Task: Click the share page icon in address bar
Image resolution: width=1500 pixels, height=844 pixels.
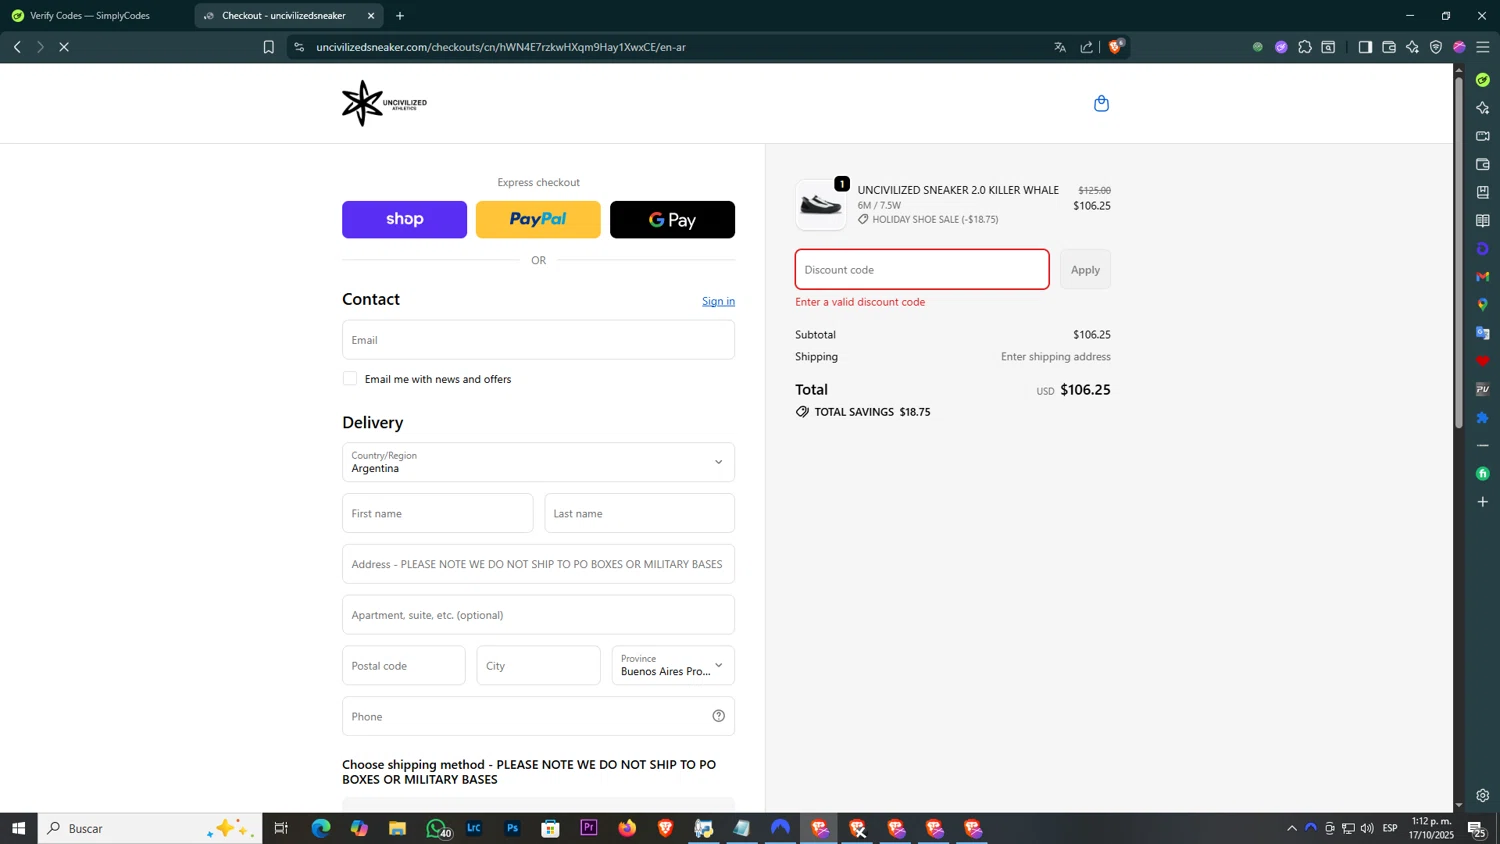Action: (1087, 47)
